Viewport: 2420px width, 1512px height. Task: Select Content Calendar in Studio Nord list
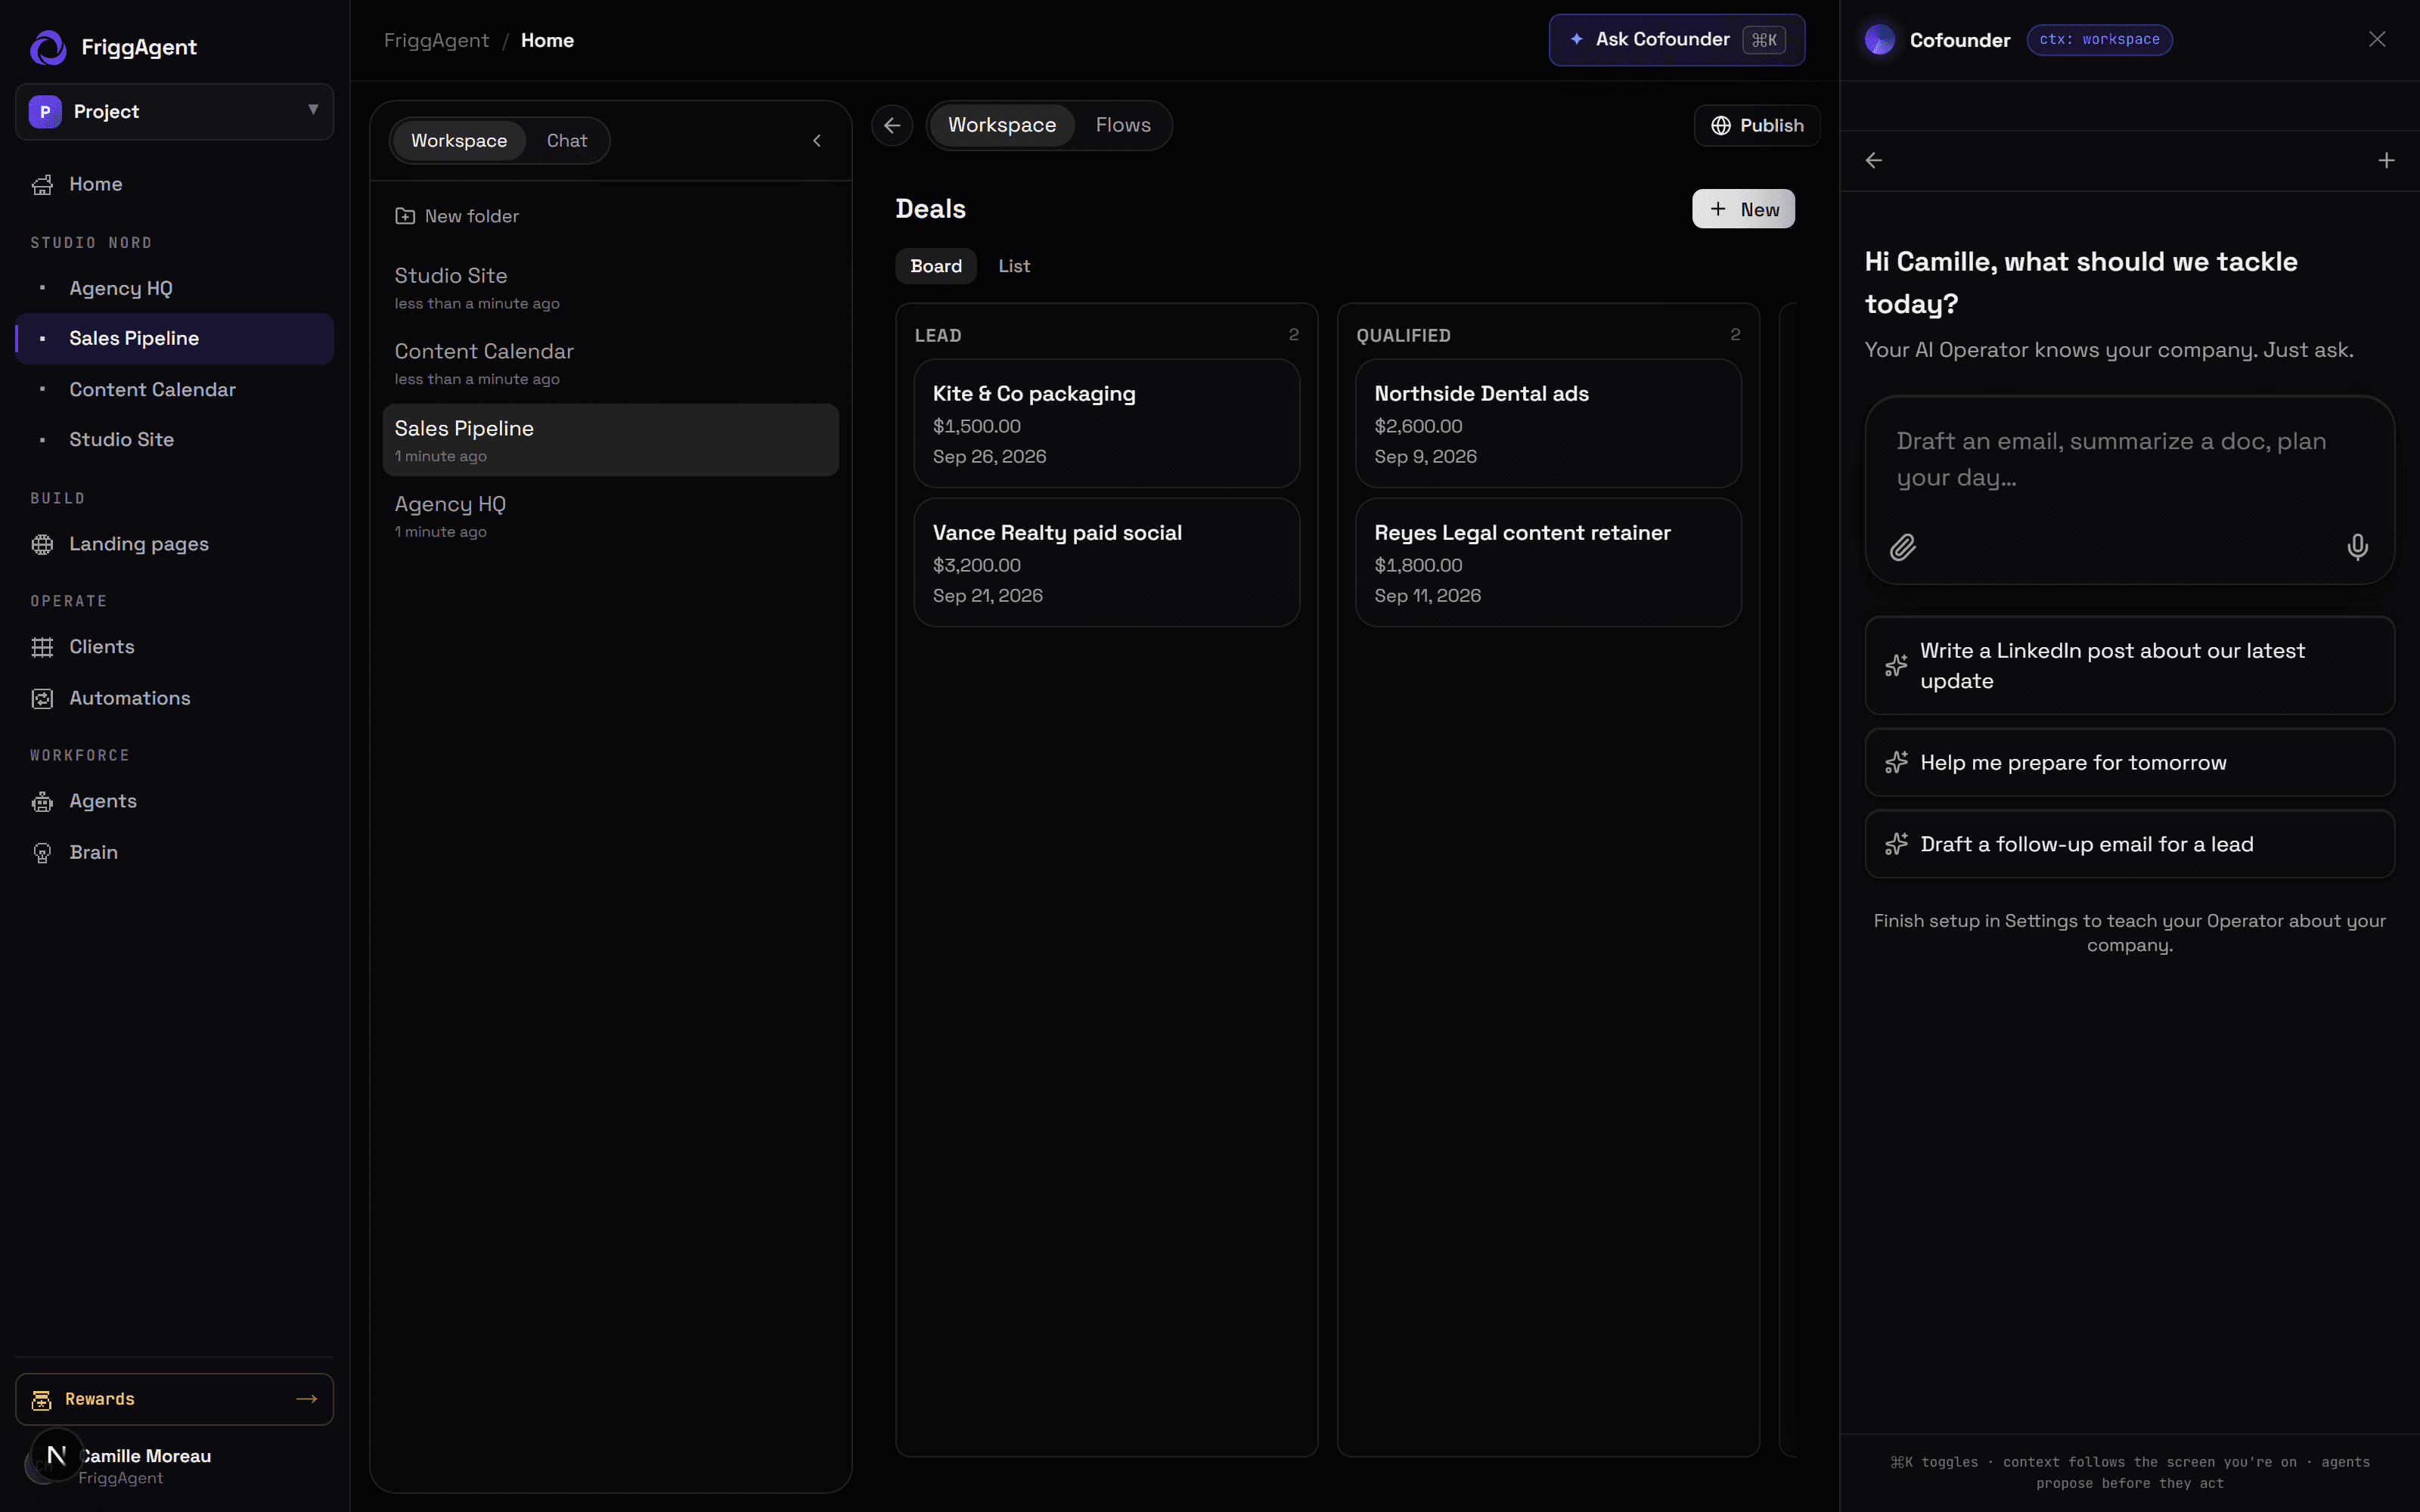174,389
